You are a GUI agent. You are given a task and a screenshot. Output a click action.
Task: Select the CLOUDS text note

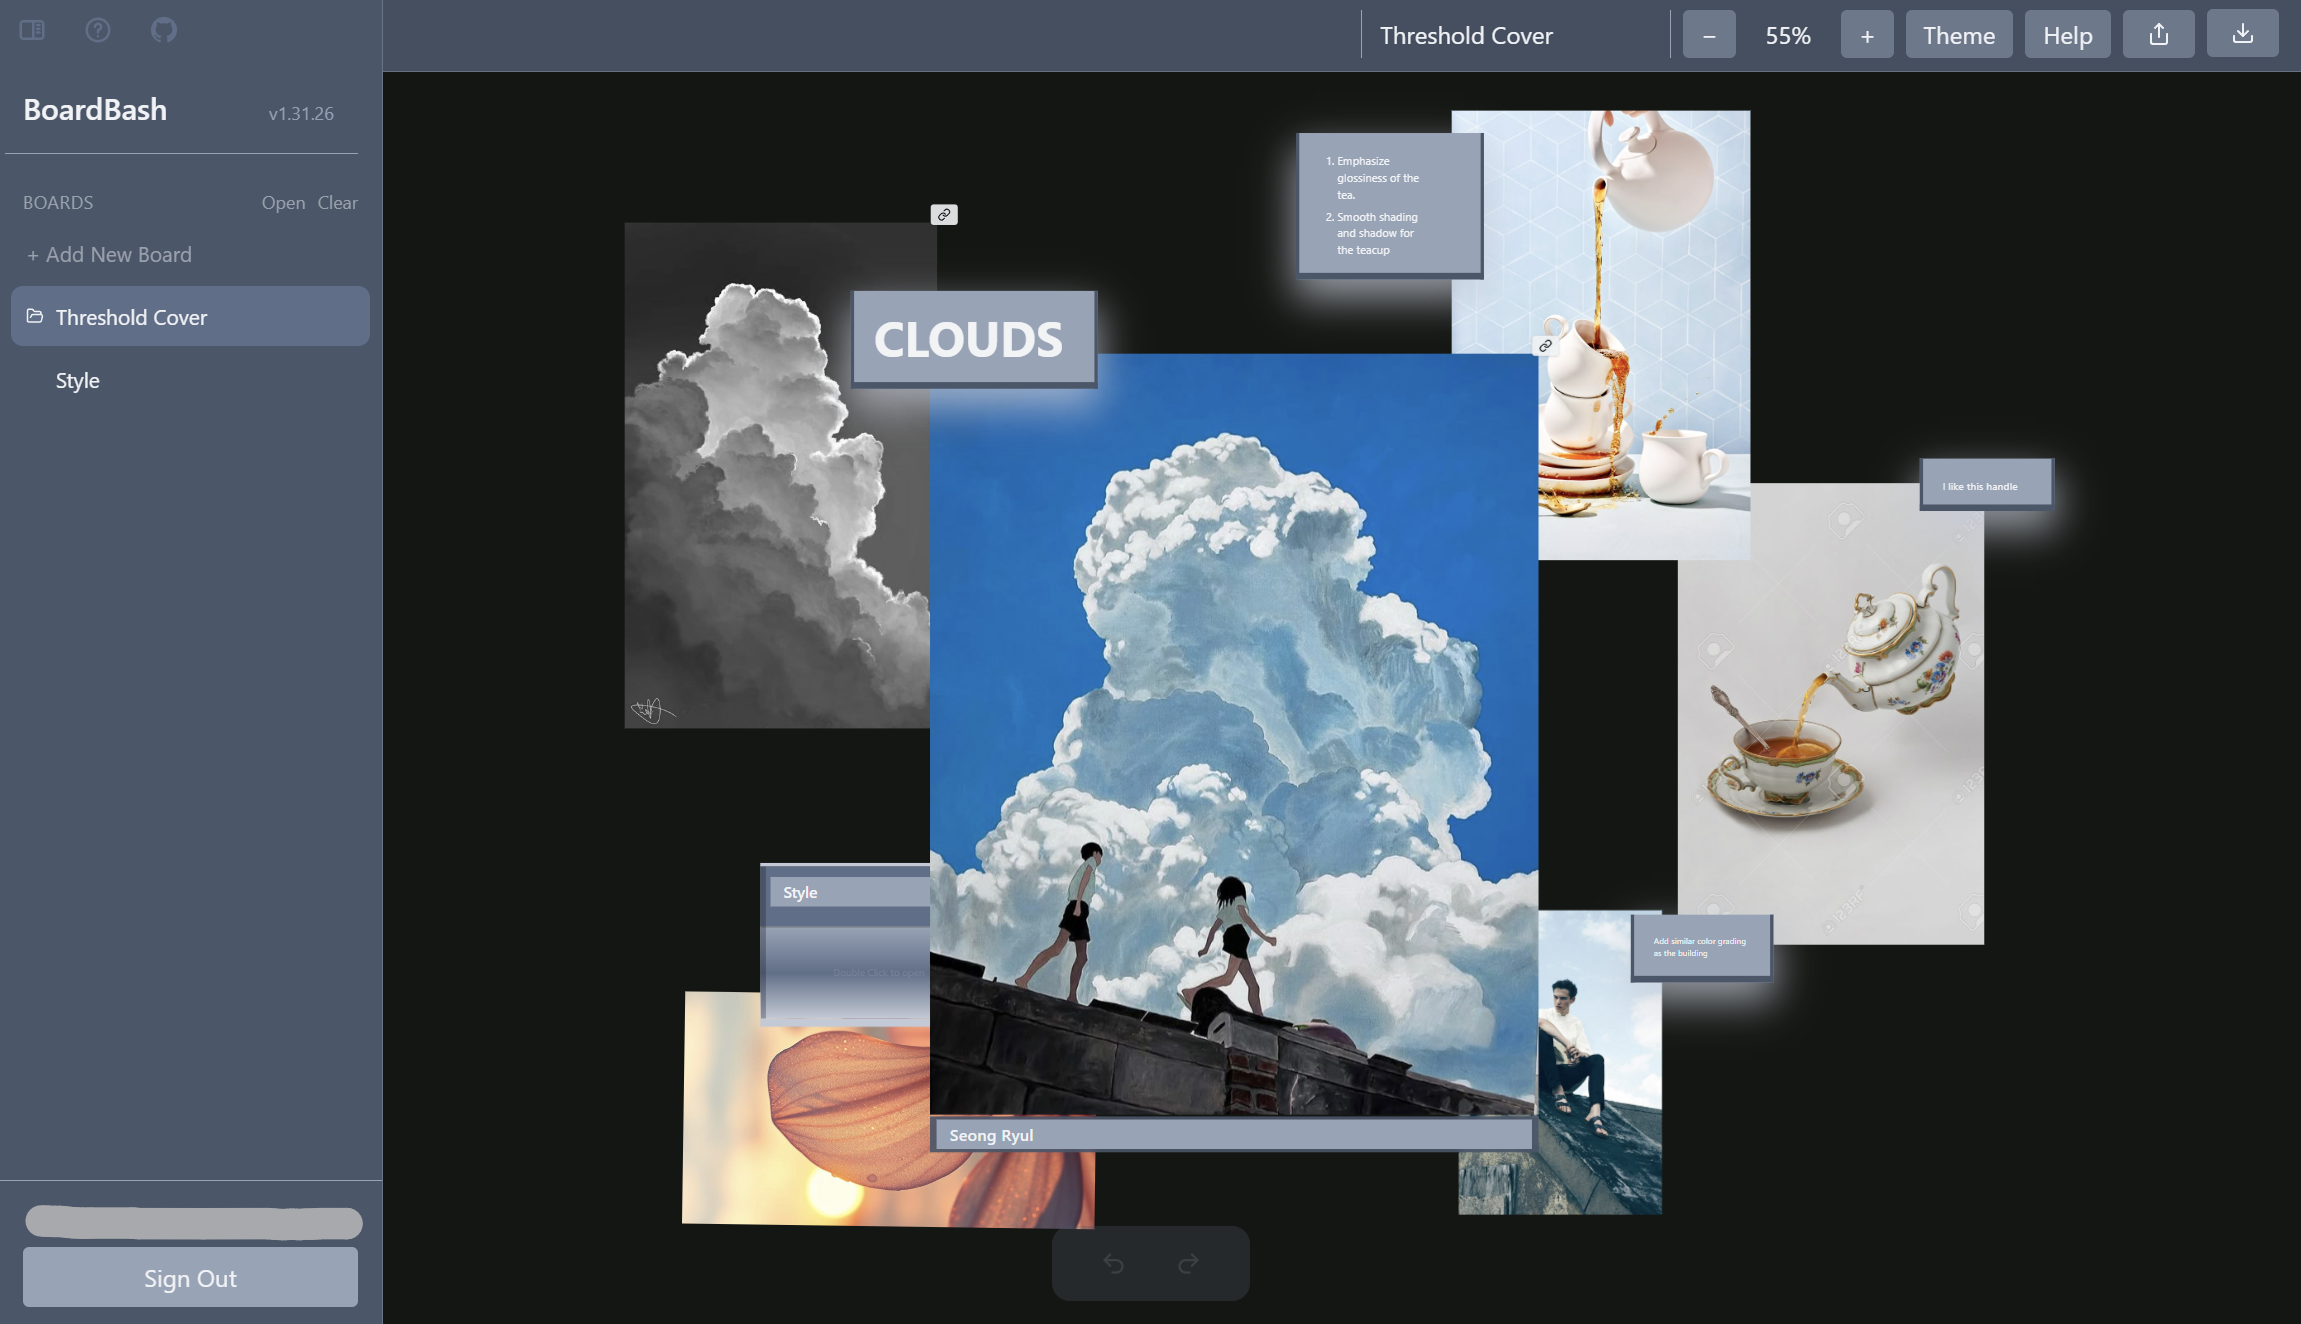pyautogui.click(x=973, y=339)
